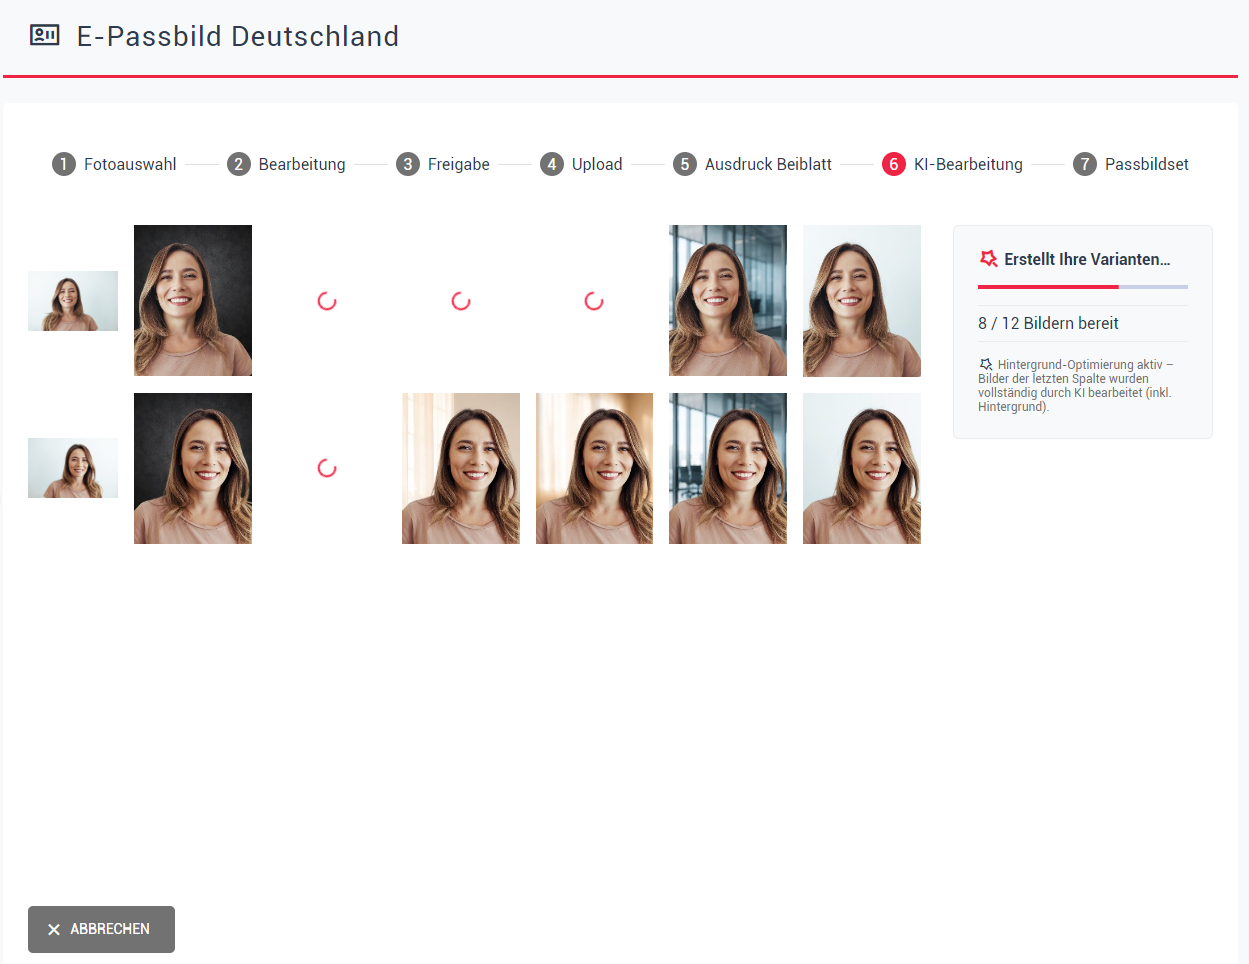Click the X icon in the Abbrechen button
1249x964 pixels.
[54, 930]
